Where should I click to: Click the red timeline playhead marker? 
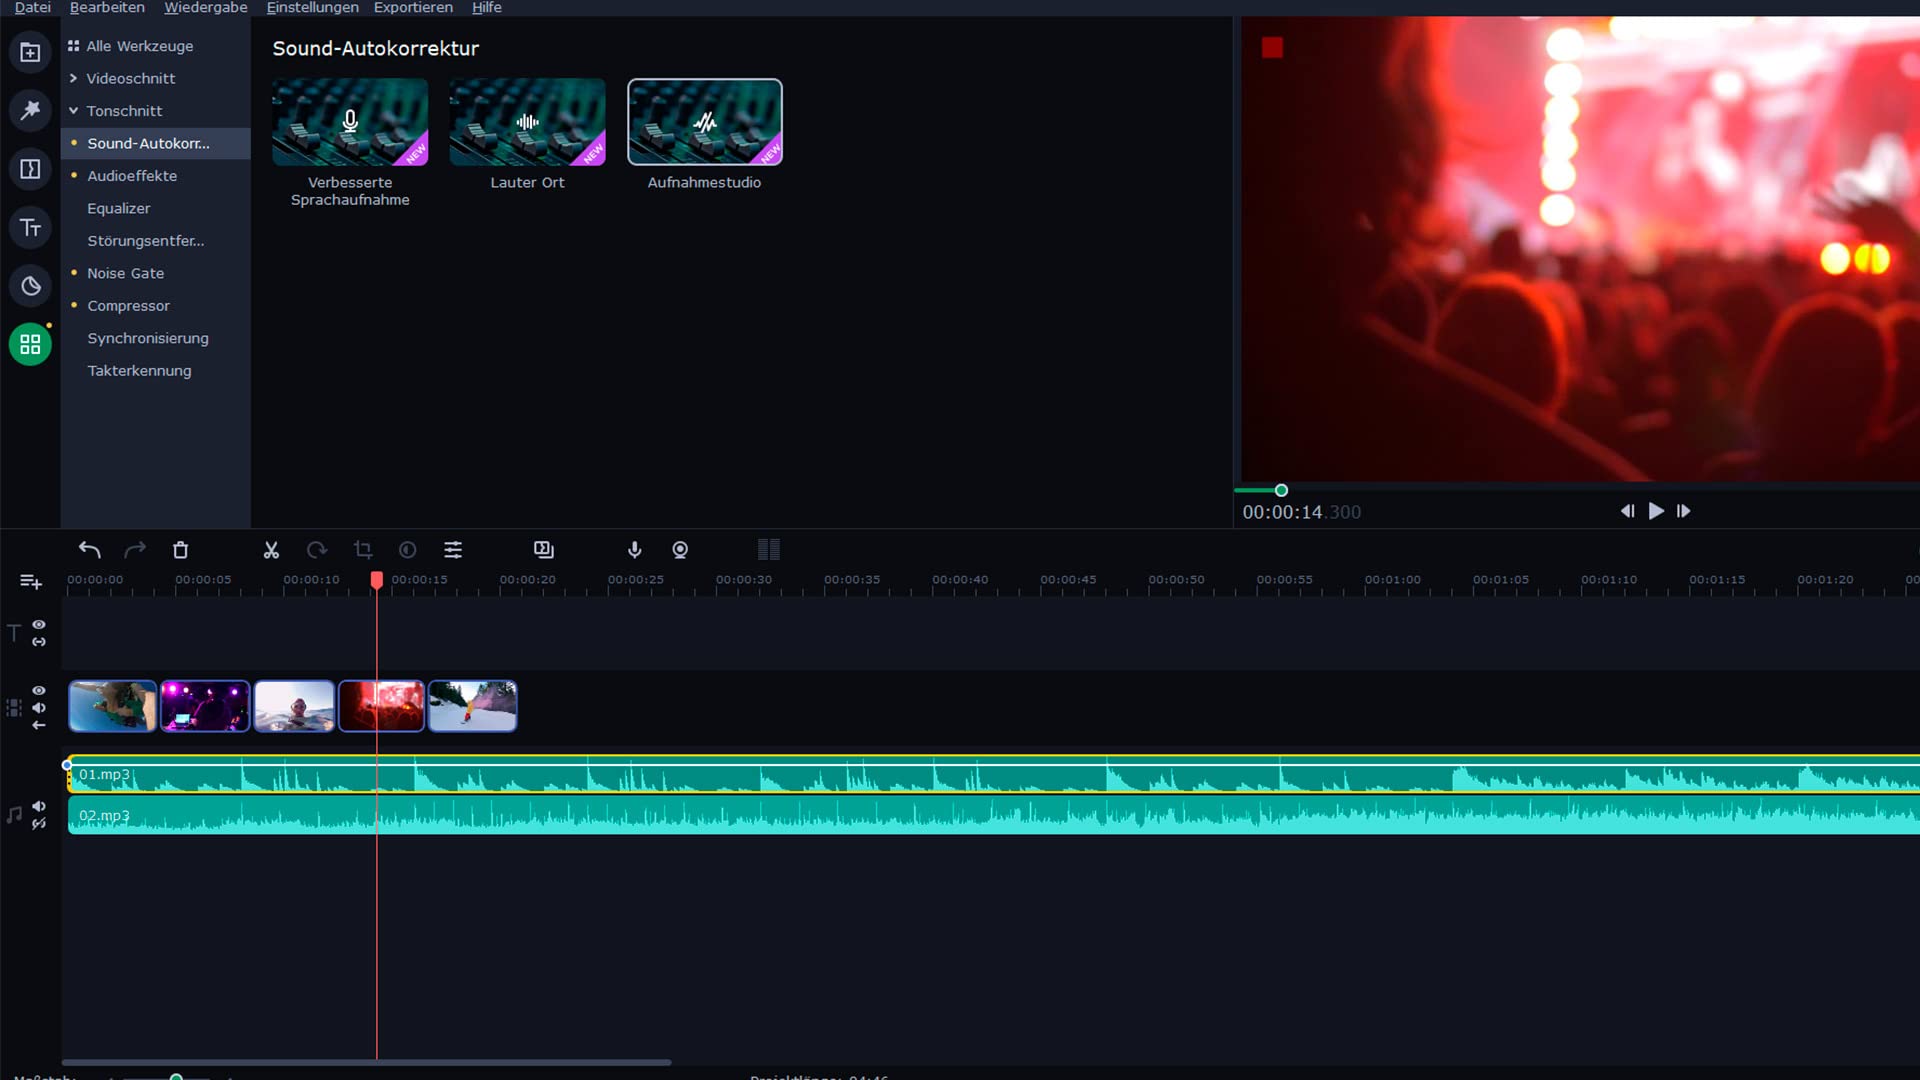(376, 580)
